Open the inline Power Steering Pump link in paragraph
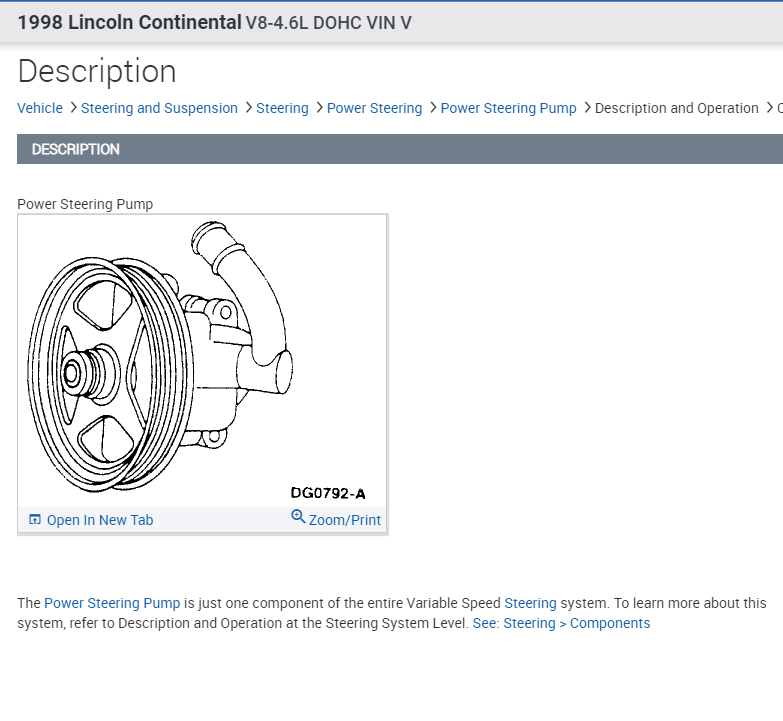 click(112, 603)
